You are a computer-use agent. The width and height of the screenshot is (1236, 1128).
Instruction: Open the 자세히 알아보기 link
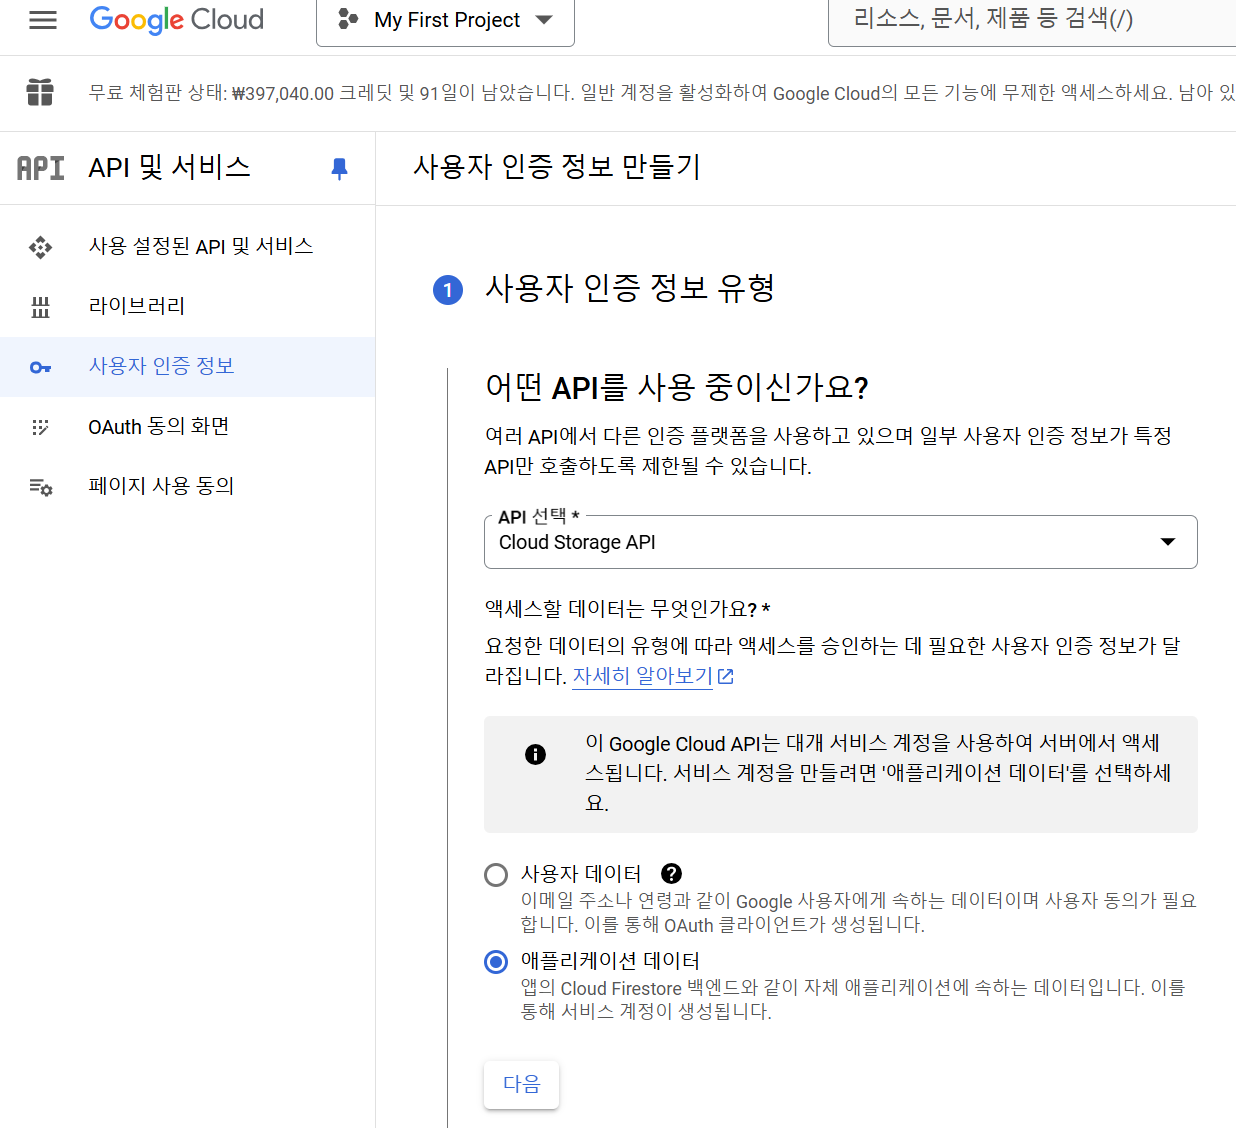pyautogui.click(x=642, y=676)
